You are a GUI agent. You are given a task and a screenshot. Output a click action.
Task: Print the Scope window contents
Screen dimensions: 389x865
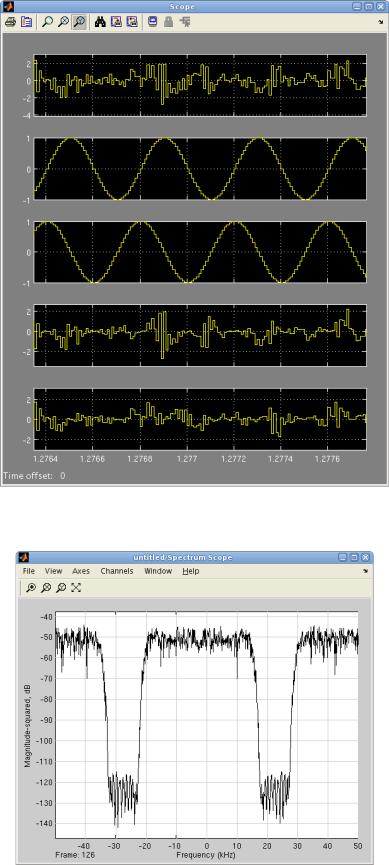[x=10, y=22]
